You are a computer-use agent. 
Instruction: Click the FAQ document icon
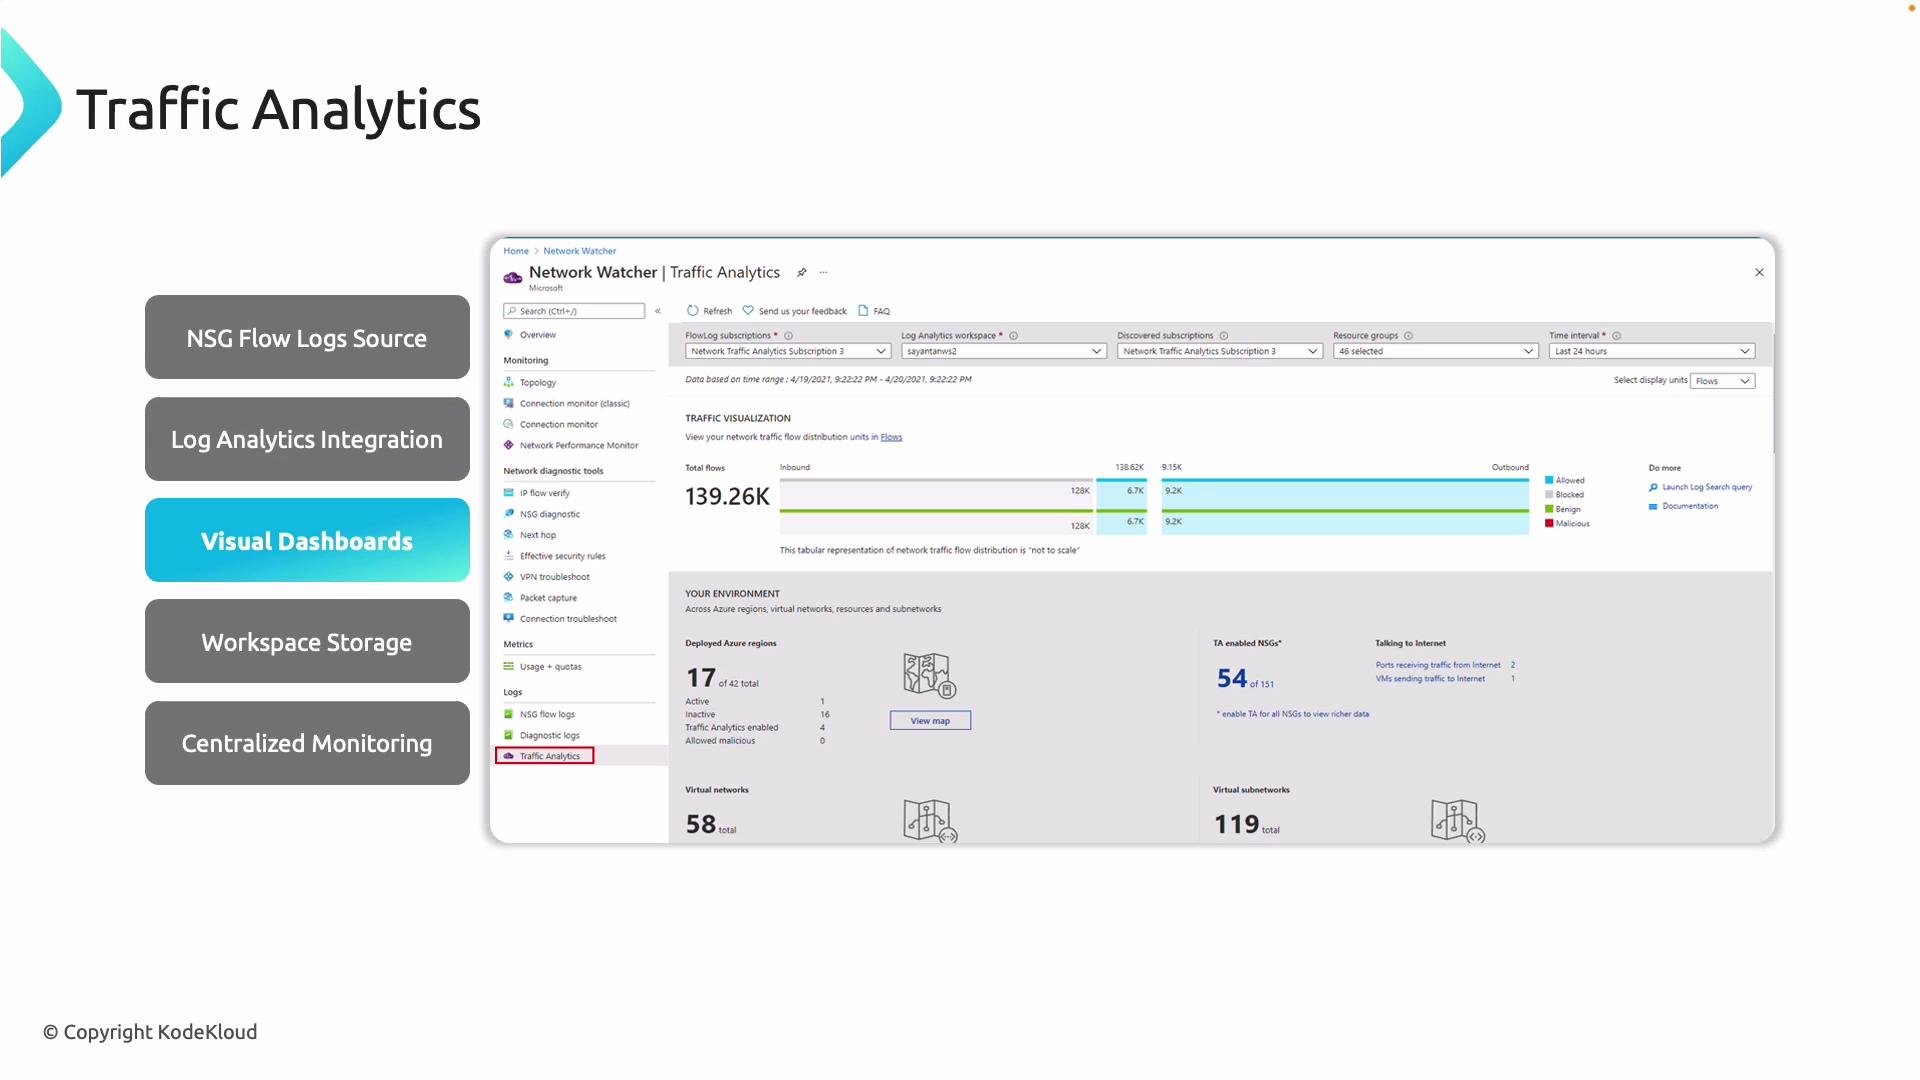pos(863,311)
